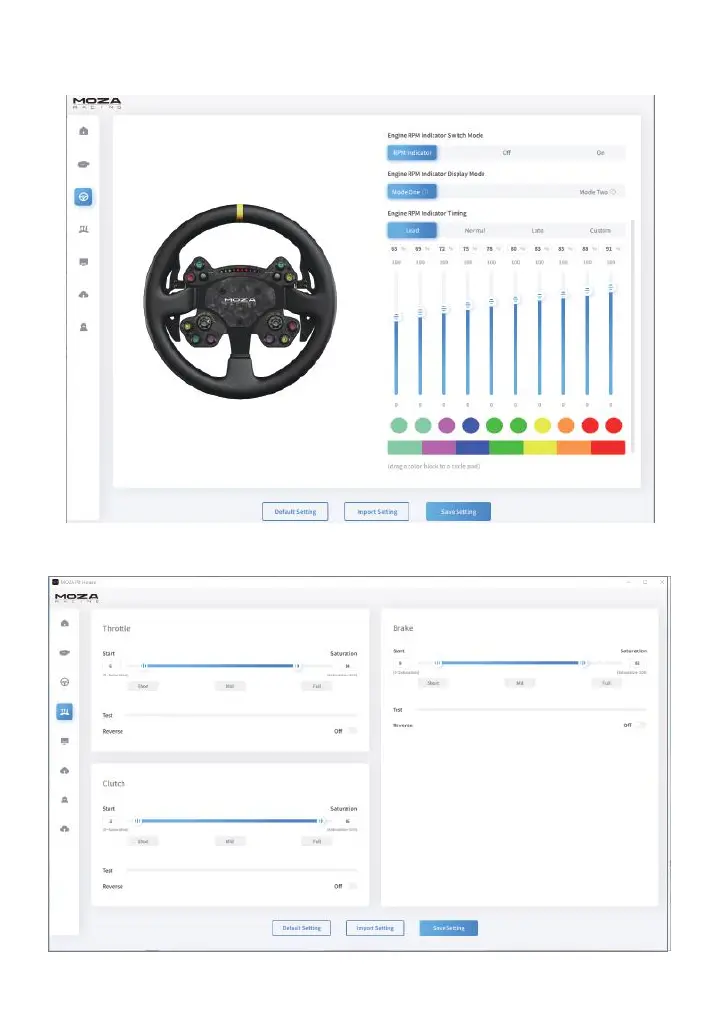Viewport: 719px width, 1021px height.
Task: Open dashboard display icon in upper window sidebar
Action: [x=83, y=262]
